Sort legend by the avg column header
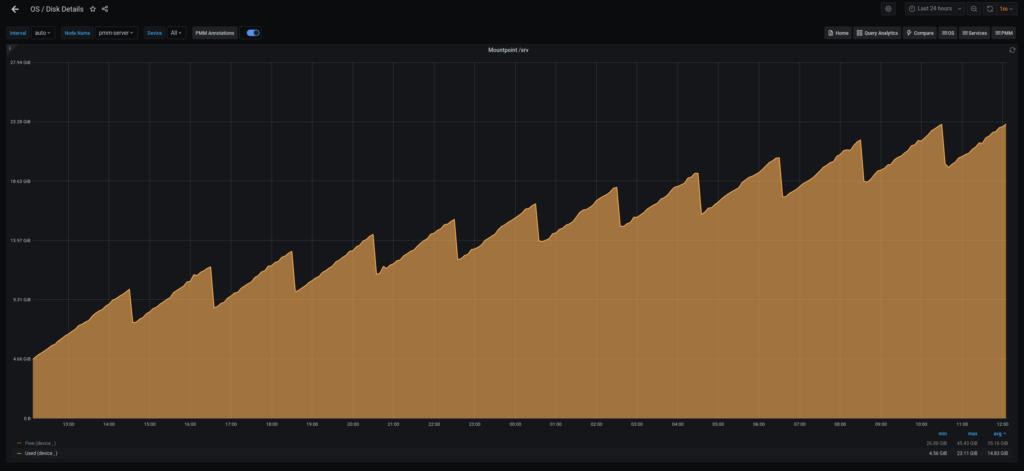 [x=998, y=433]
